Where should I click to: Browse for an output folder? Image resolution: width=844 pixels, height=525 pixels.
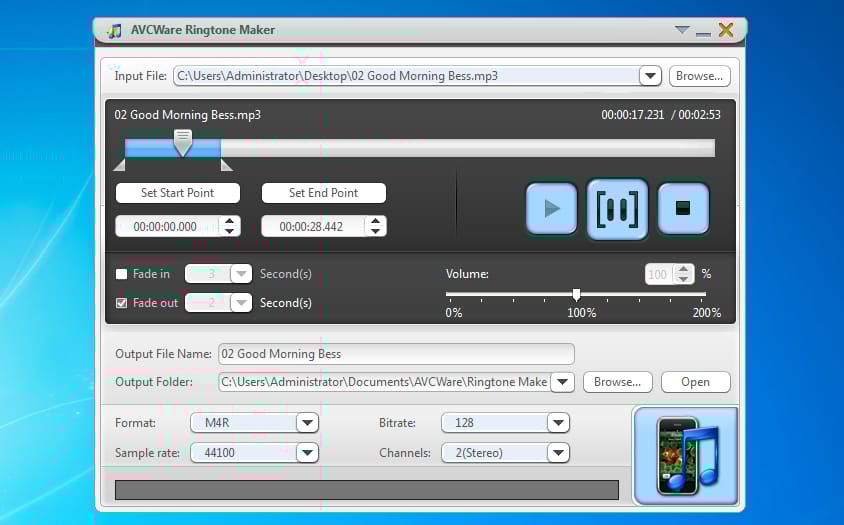coord(617,382)
